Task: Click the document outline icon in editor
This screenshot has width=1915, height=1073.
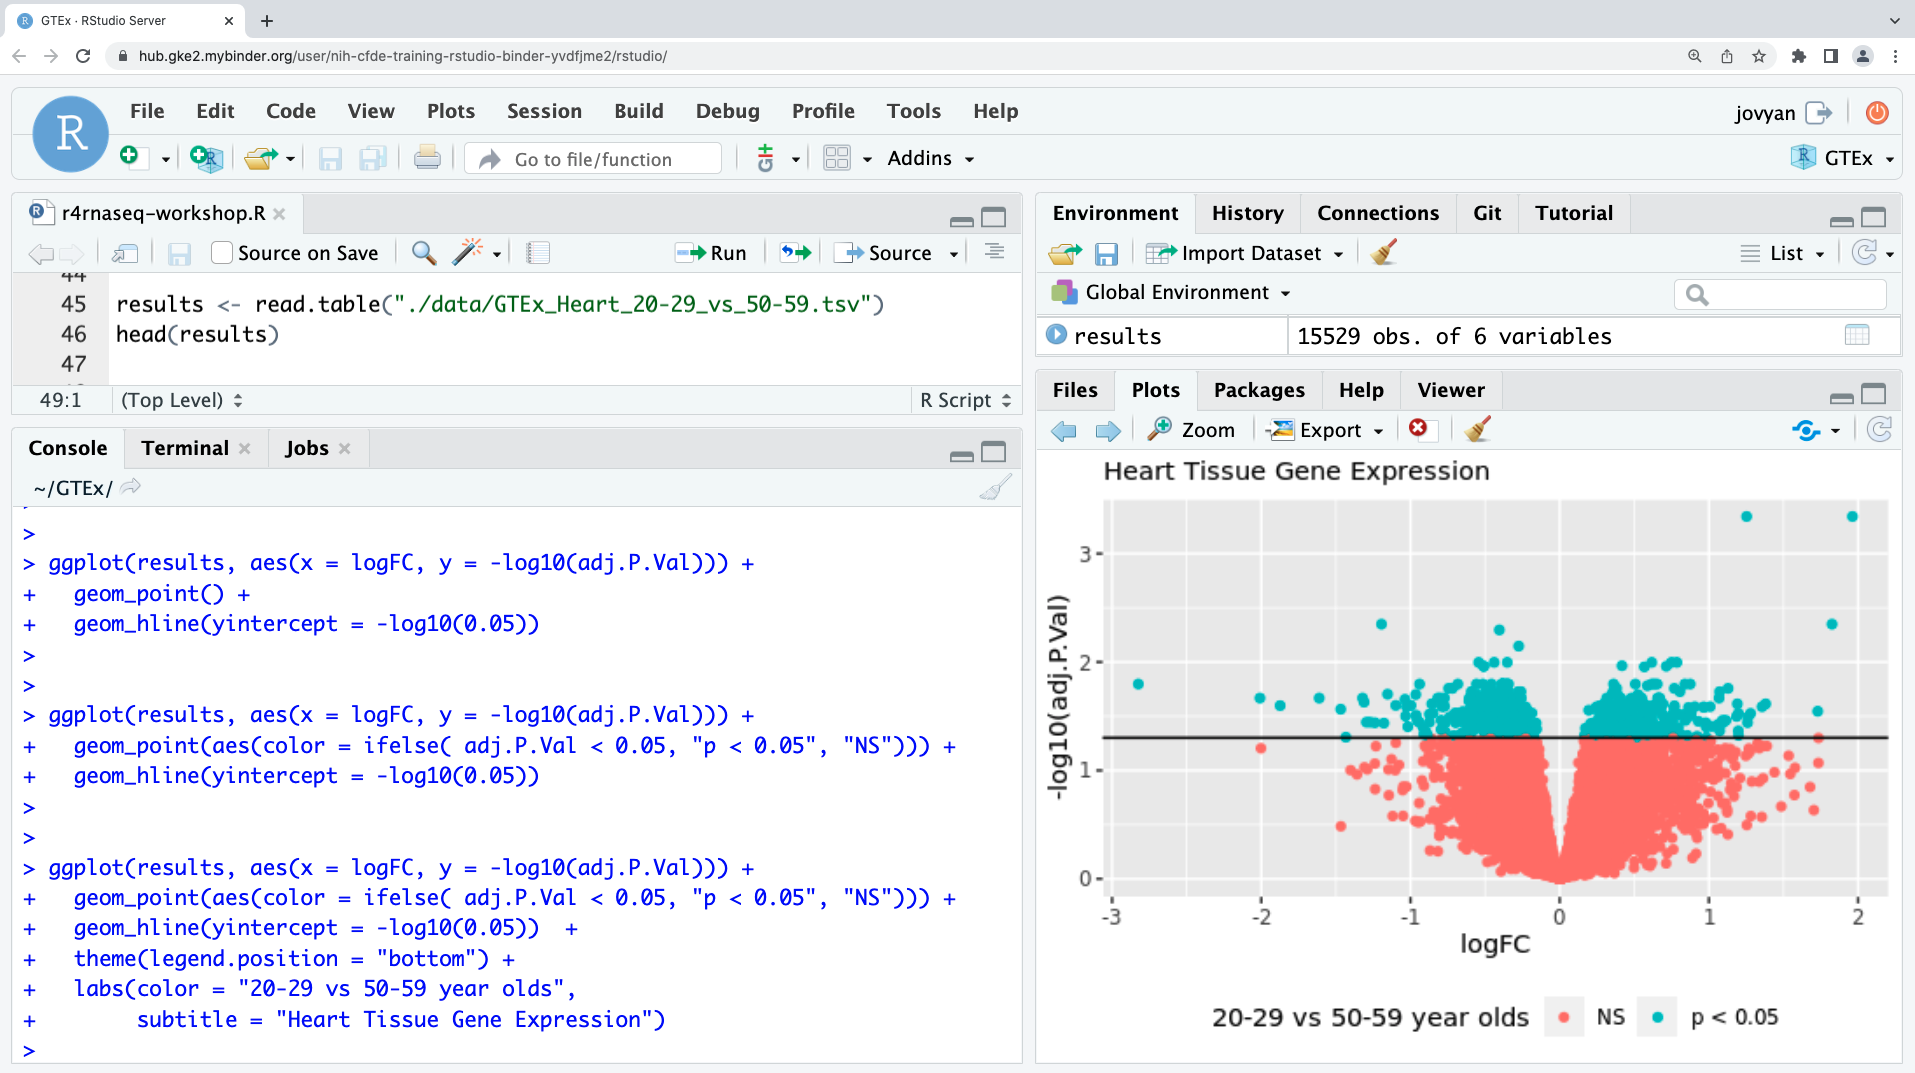Action: click(x=994, y=252)
